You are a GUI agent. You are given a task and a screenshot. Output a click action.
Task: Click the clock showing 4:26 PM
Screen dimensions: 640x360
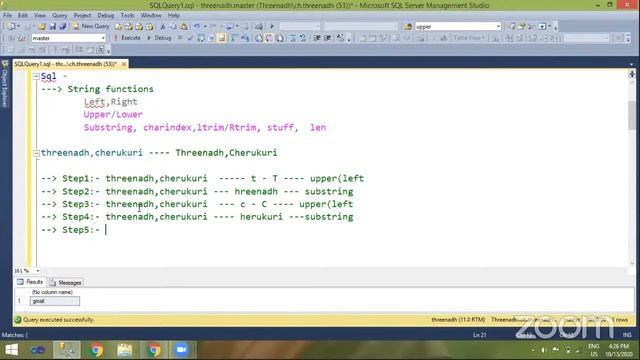point(619,347)
